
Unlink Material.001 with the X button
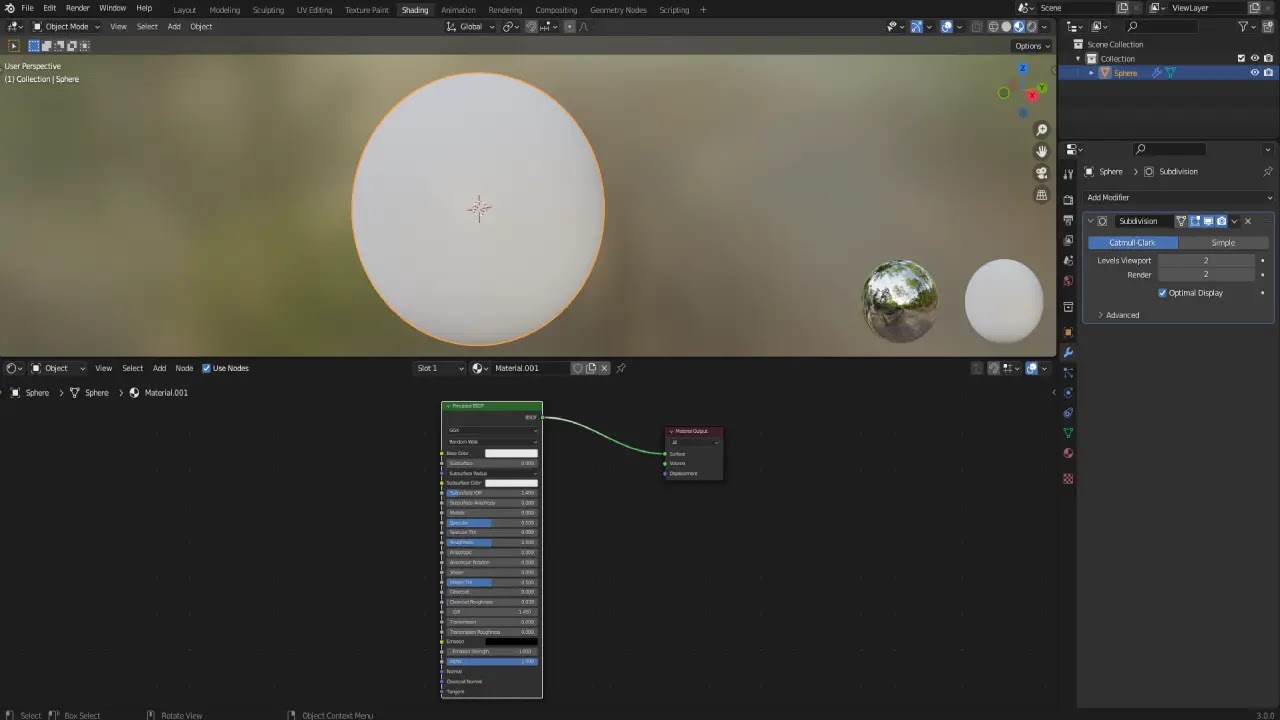604,368
